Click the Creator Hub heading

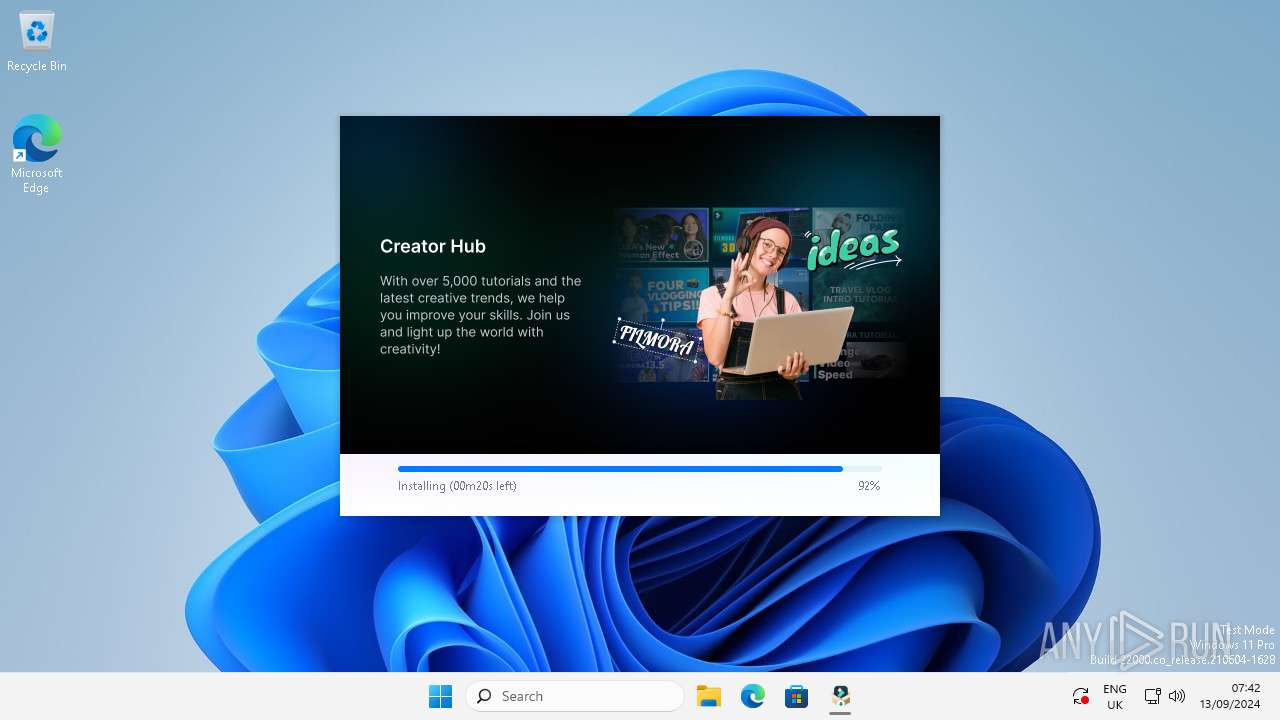tap(433, 246)
